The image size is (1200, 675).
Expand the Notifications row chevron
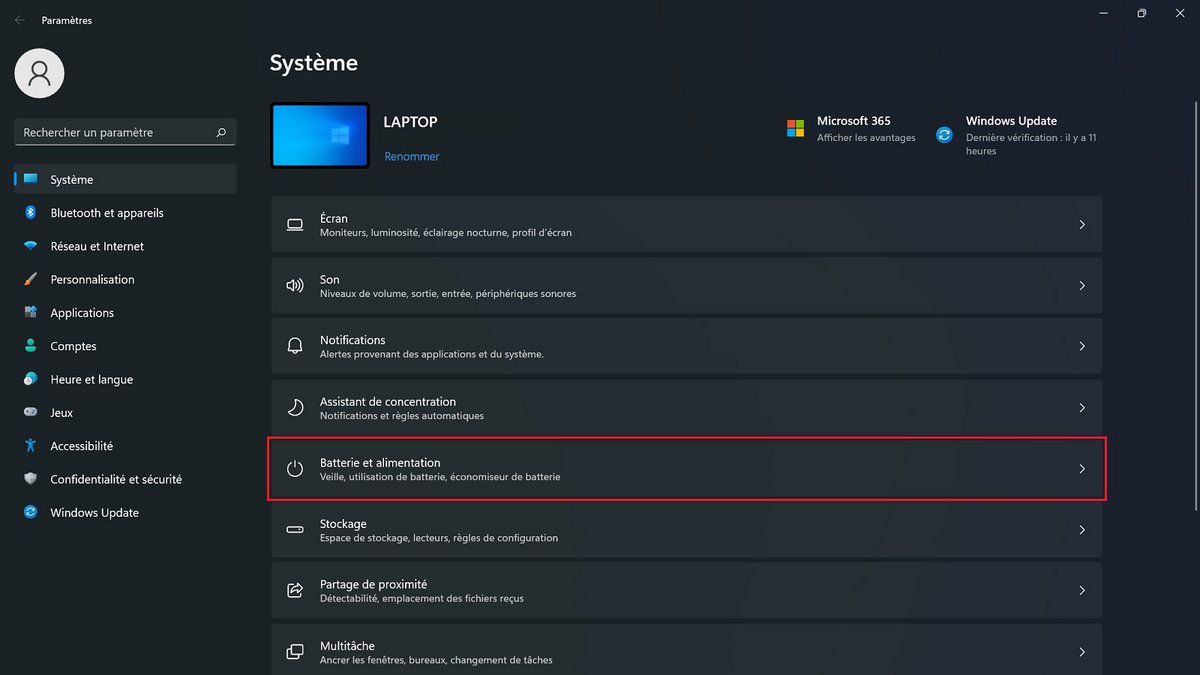[x=1082, y=346]
